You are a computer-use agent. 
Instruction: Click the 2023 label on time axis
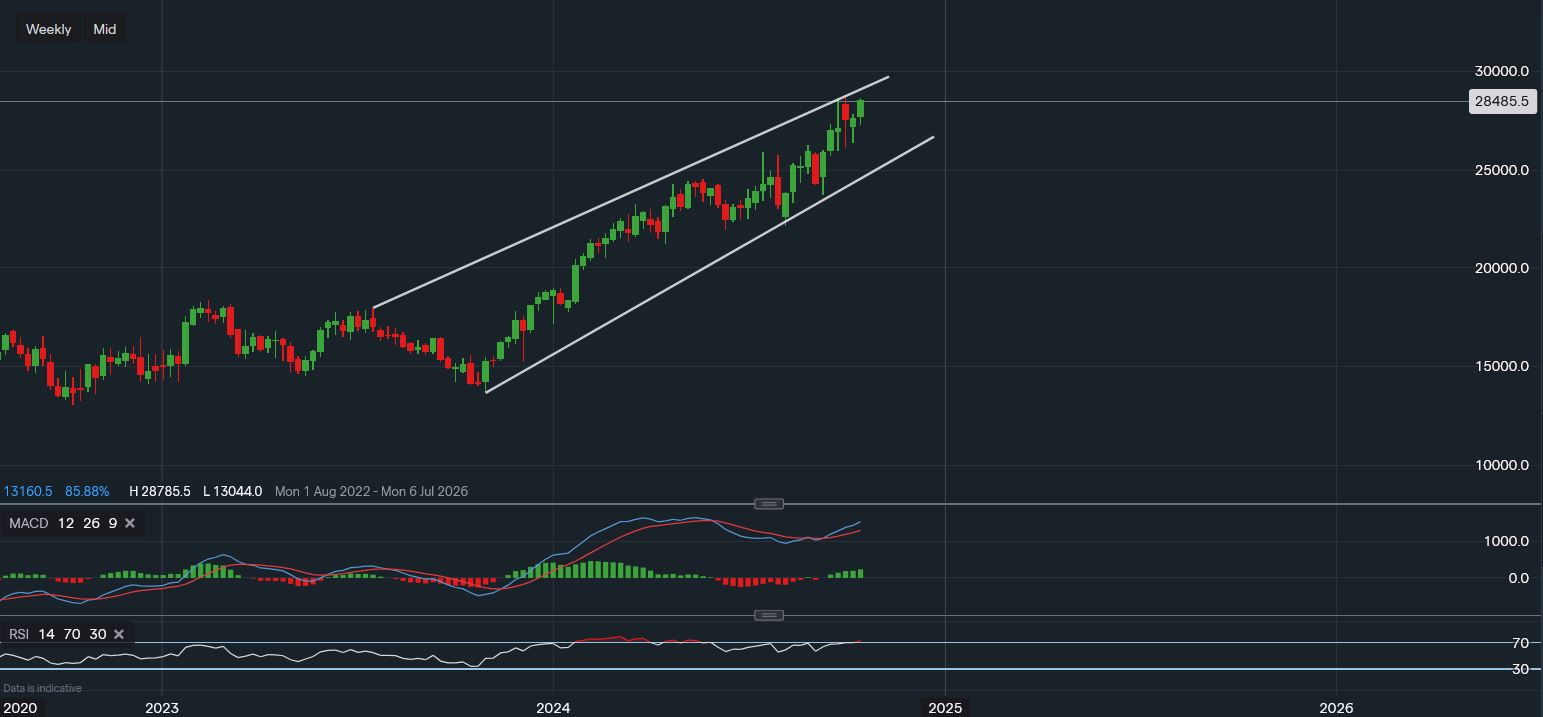tap(162, 708)
